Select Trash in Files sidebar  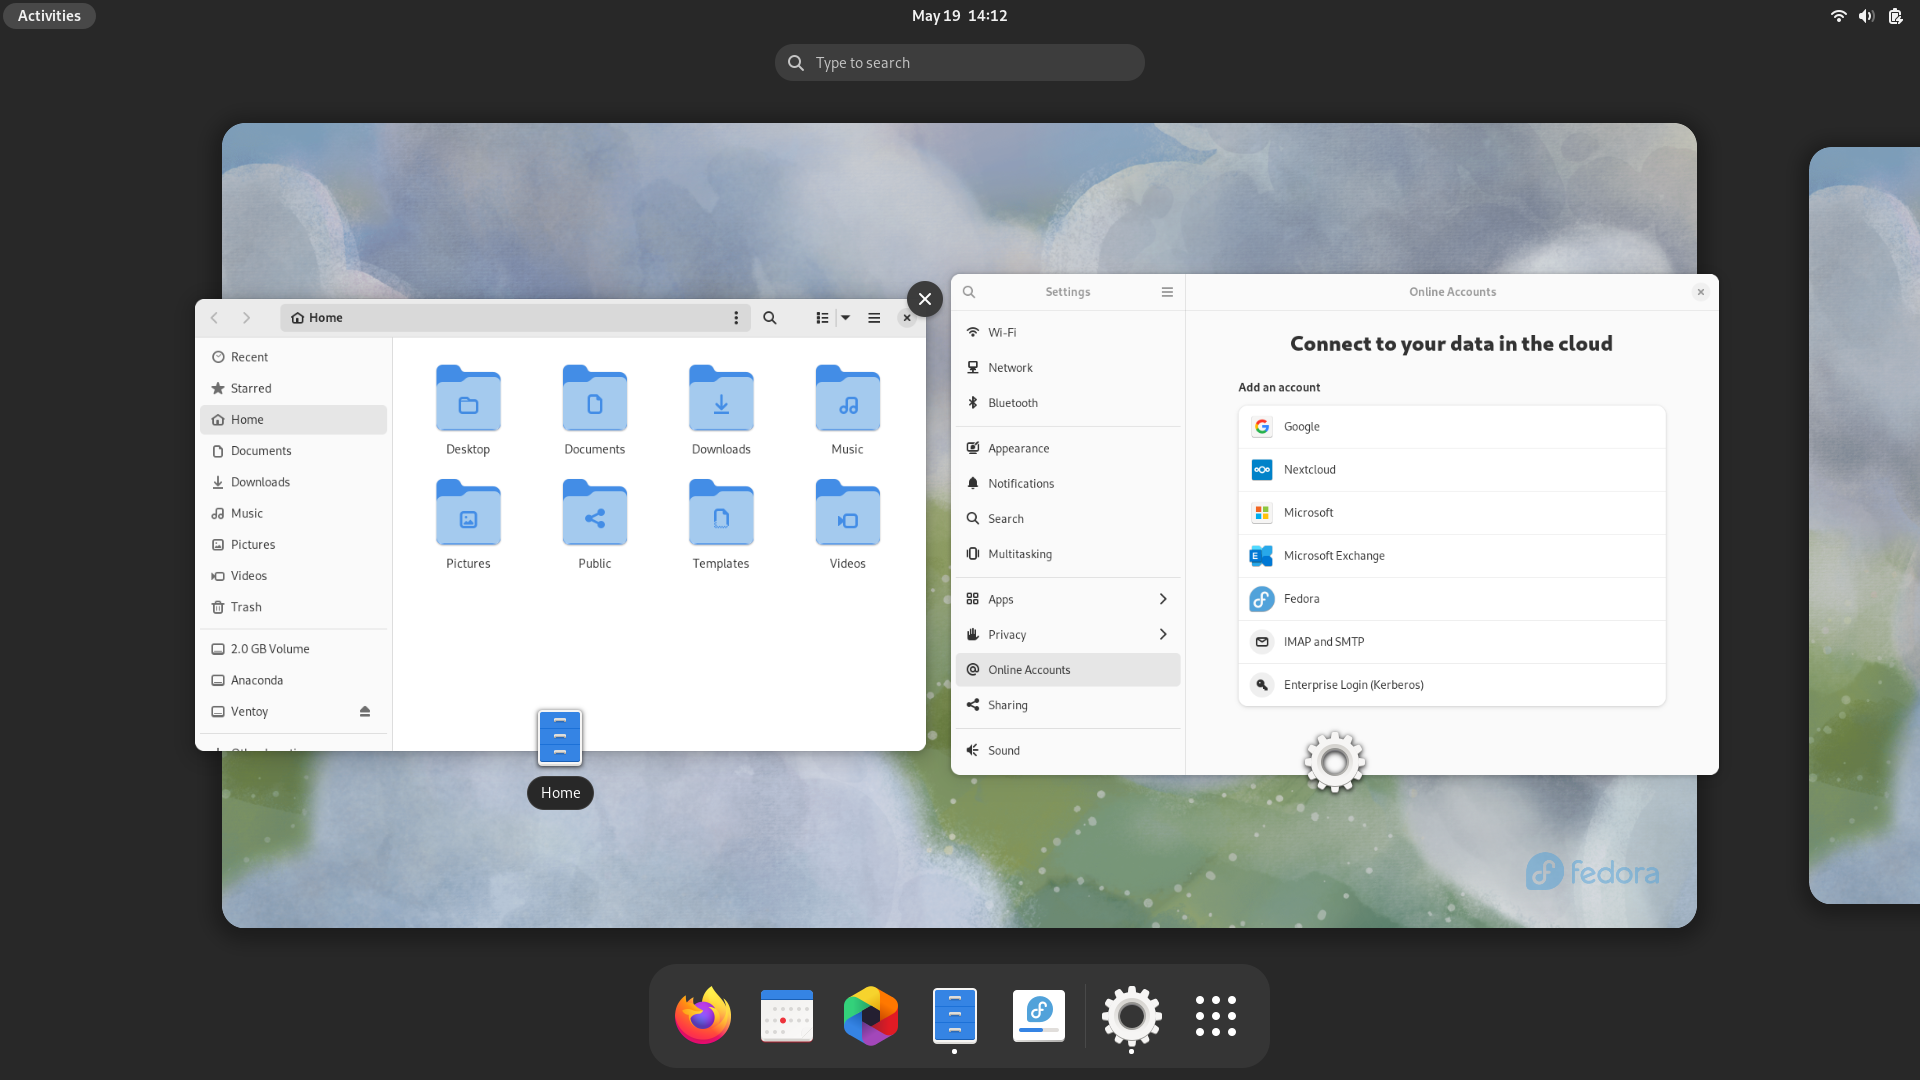(x=293, y=607)
